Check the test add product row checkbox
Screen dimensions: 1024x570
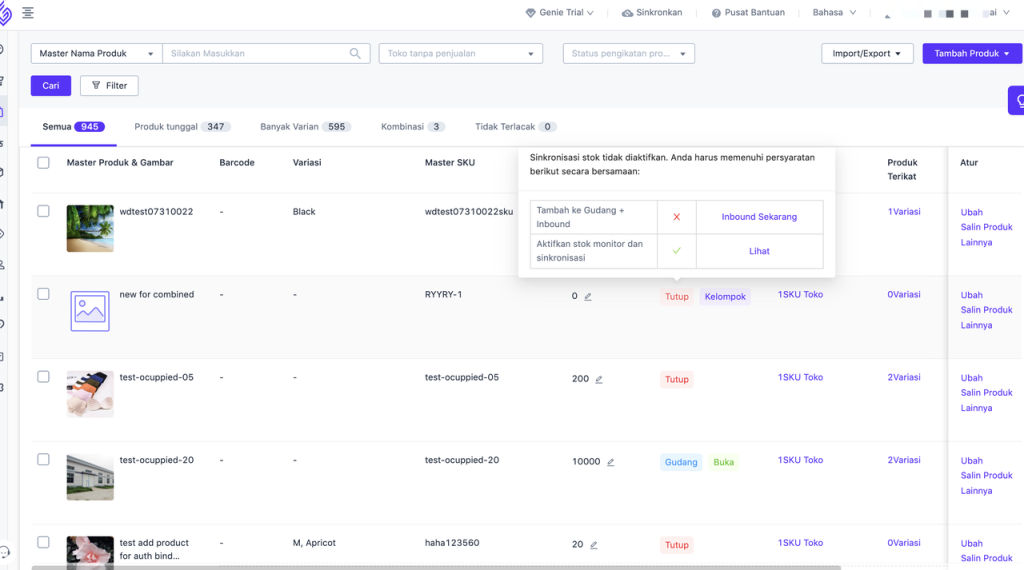tap(43, 542)
